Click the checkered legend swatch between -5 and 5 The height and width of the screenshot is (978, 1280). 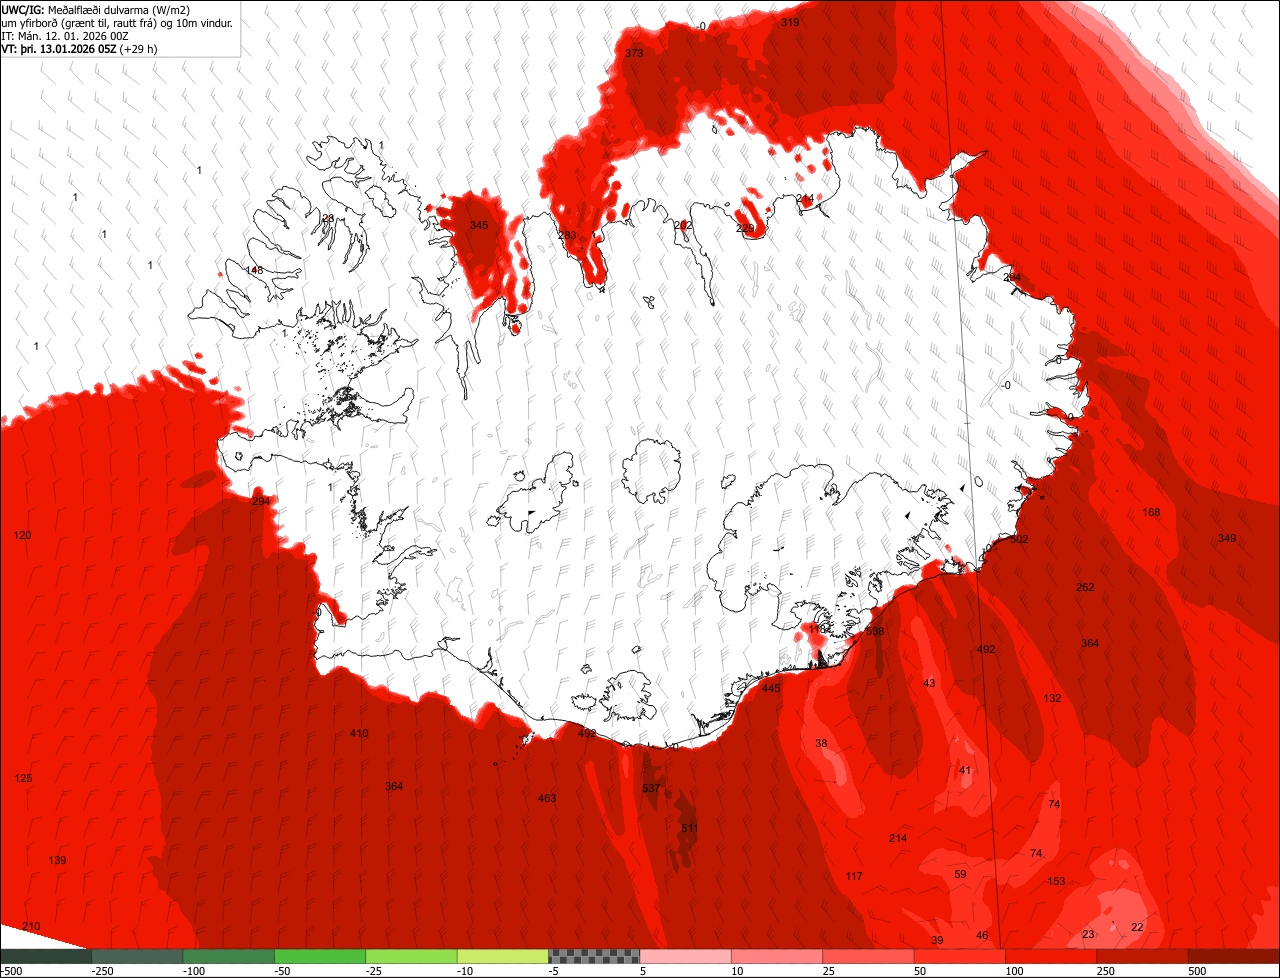(x=594, y=956)
